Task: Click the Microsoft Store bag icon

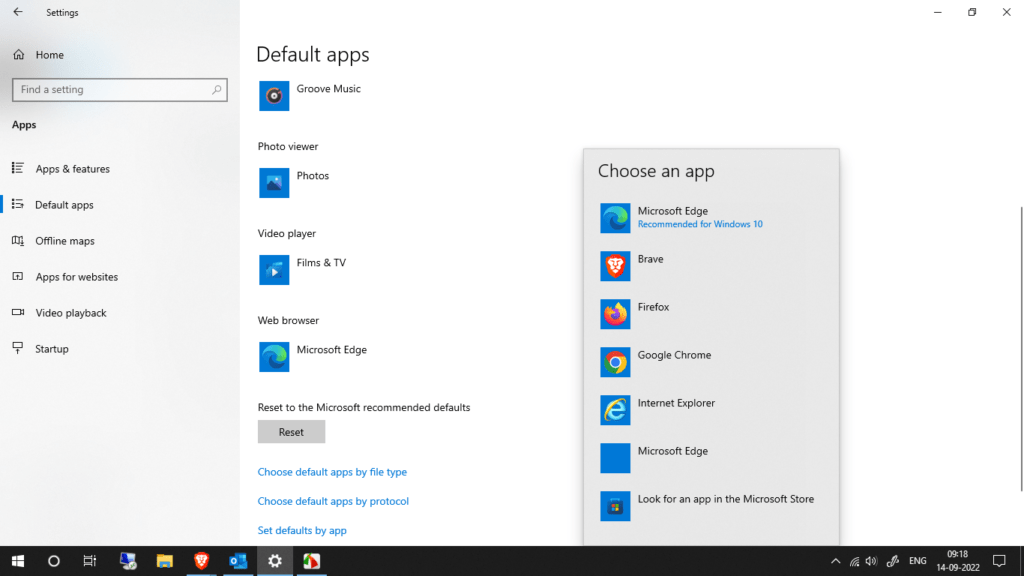Action: tap(615, 506)
